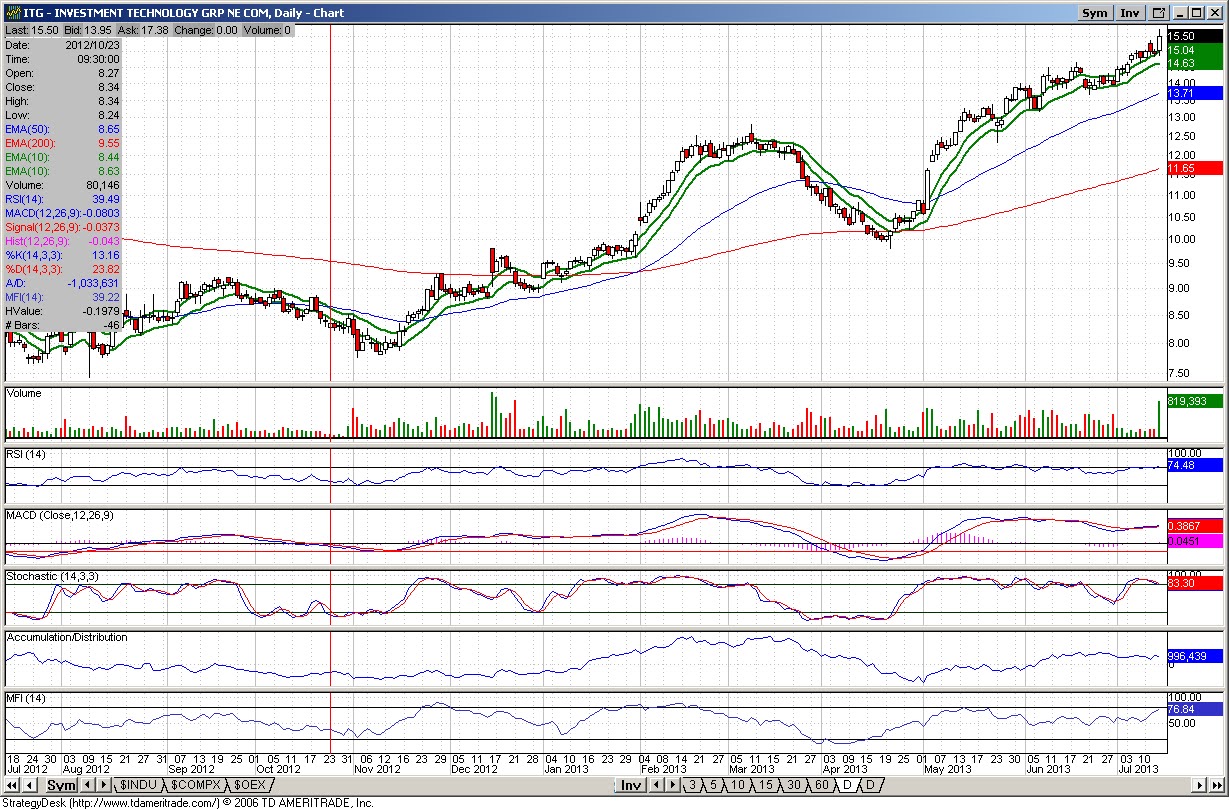Click the MACD(12,26,9) data panel row
The width and height of the screenshot is (1229, 809).
63,213
